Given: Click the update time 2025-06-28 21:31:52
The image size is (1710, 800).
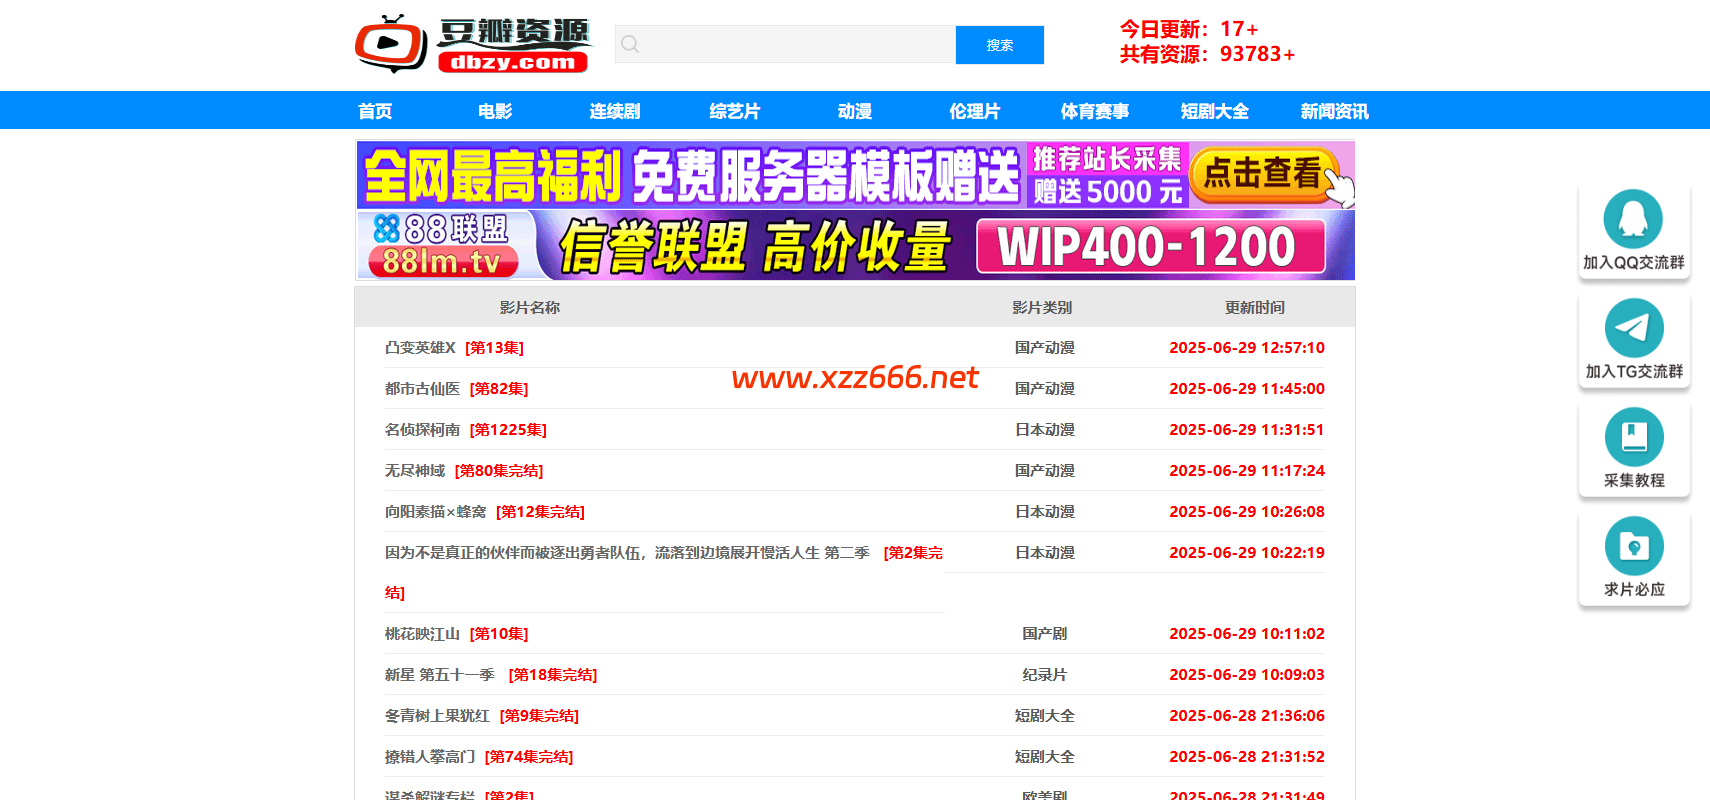Looking at the screenshot, I should (x=1247, y=757).
